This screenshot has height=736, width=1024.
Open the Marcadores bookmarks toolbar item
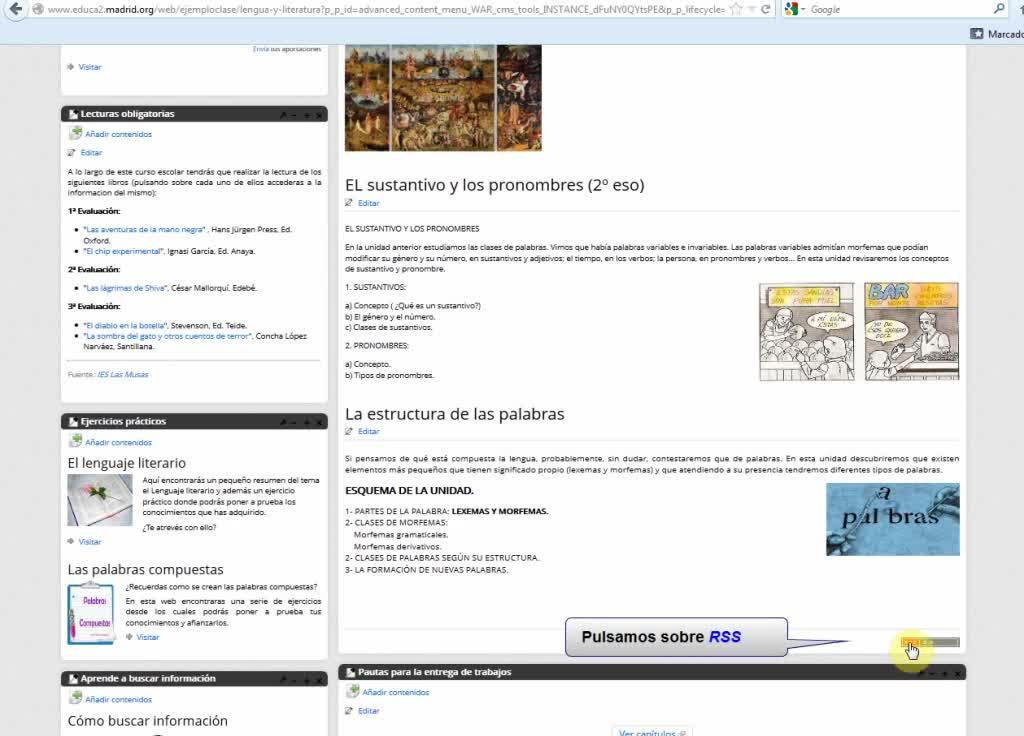(x=998, y=34)
